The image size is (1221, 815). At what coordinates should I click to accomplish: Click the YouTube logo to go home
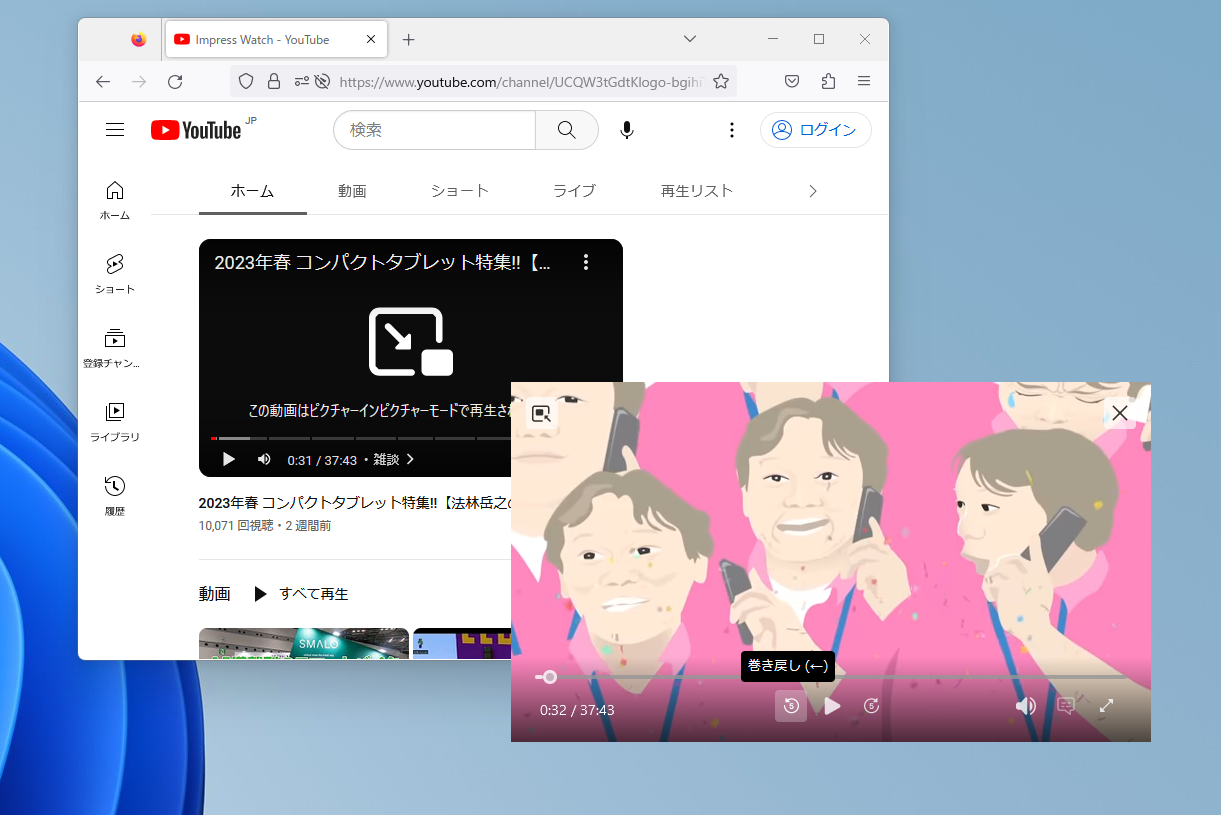pyautogui.click(x=196, y=129)
